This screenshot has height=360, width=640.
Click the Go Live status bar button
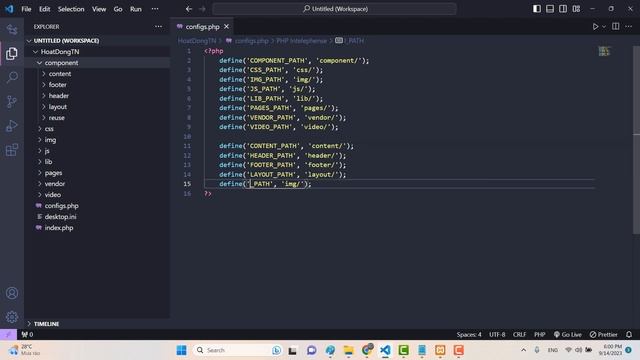point(567,334)
